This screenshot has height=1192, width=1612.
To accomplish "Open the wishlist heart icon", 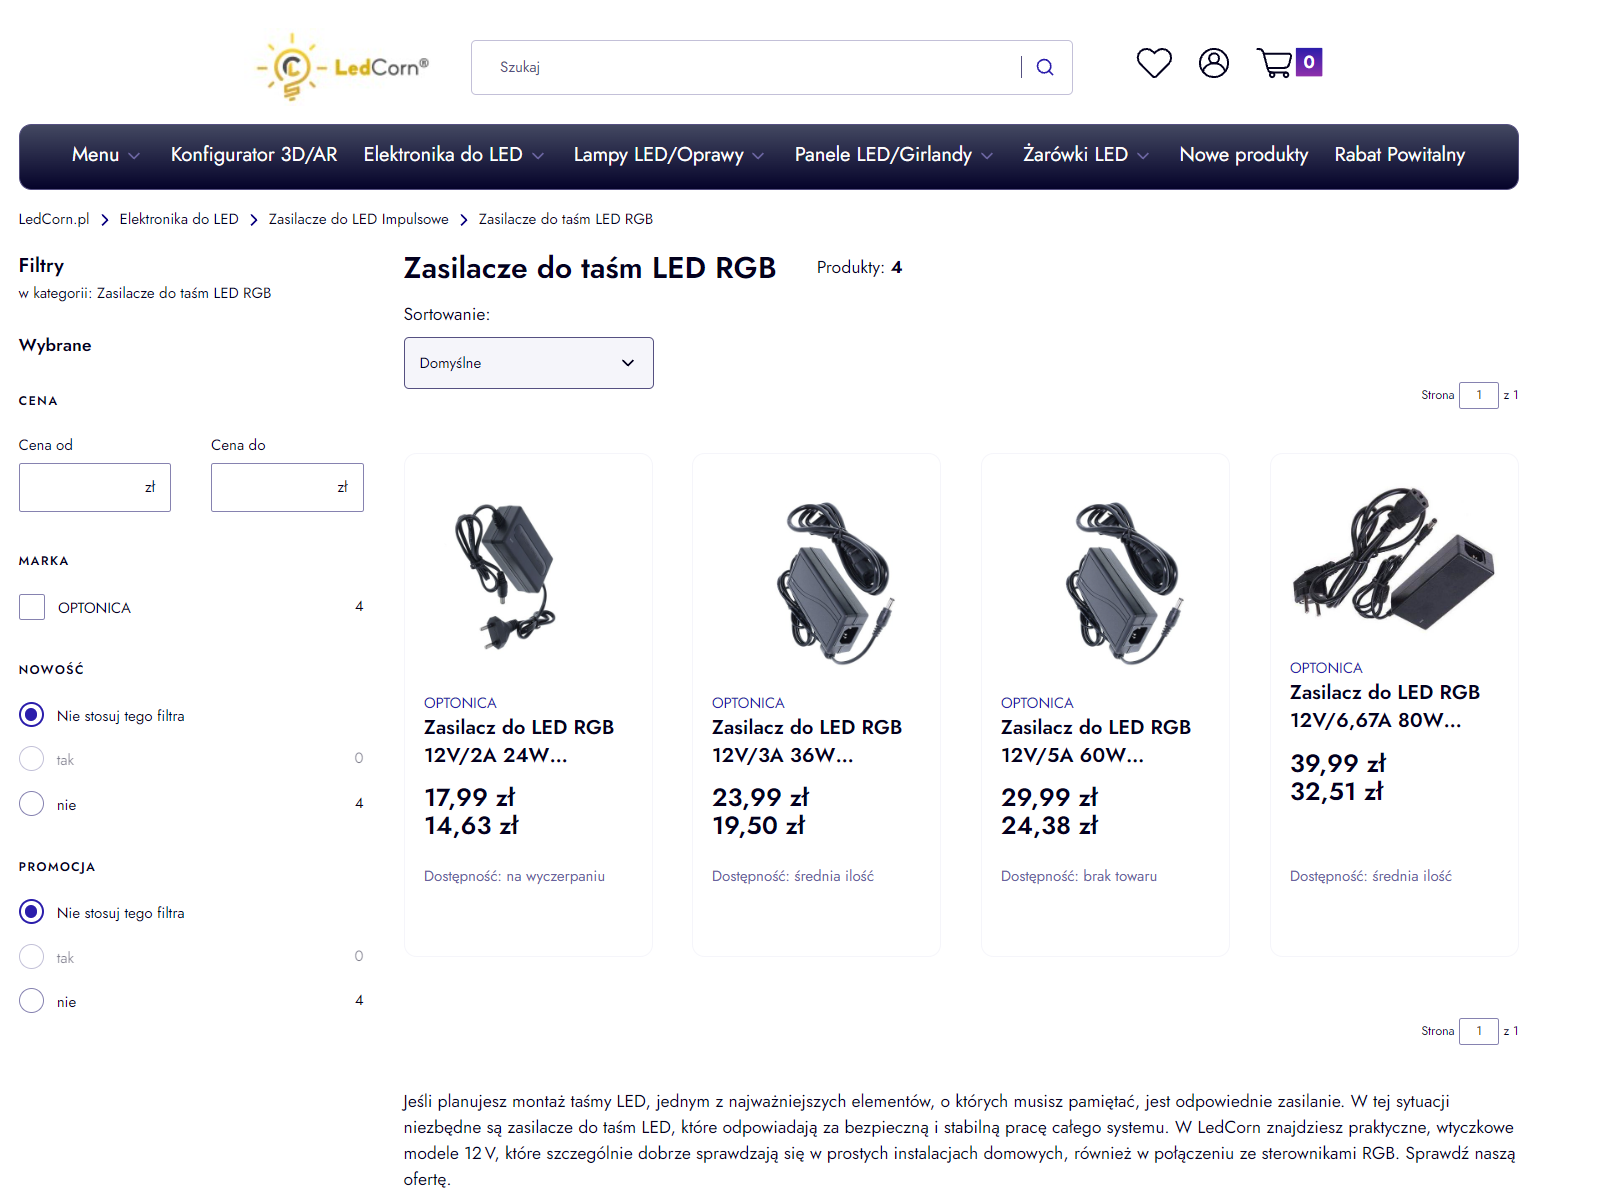I will click(1154, 62).
